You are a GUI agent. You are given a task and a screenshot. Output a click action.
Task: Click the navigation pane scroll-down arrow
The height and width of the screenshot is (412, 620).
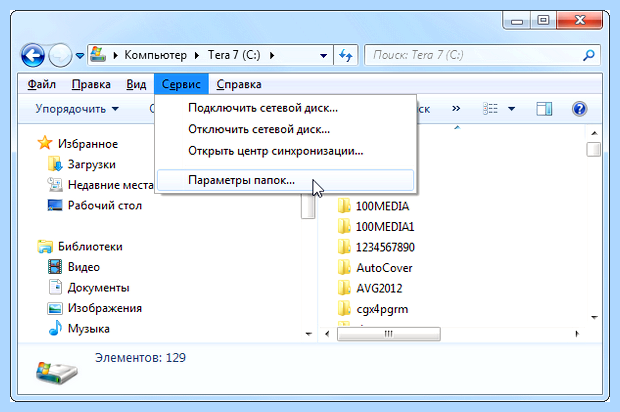pyautogui.click(x=308, y=334)
